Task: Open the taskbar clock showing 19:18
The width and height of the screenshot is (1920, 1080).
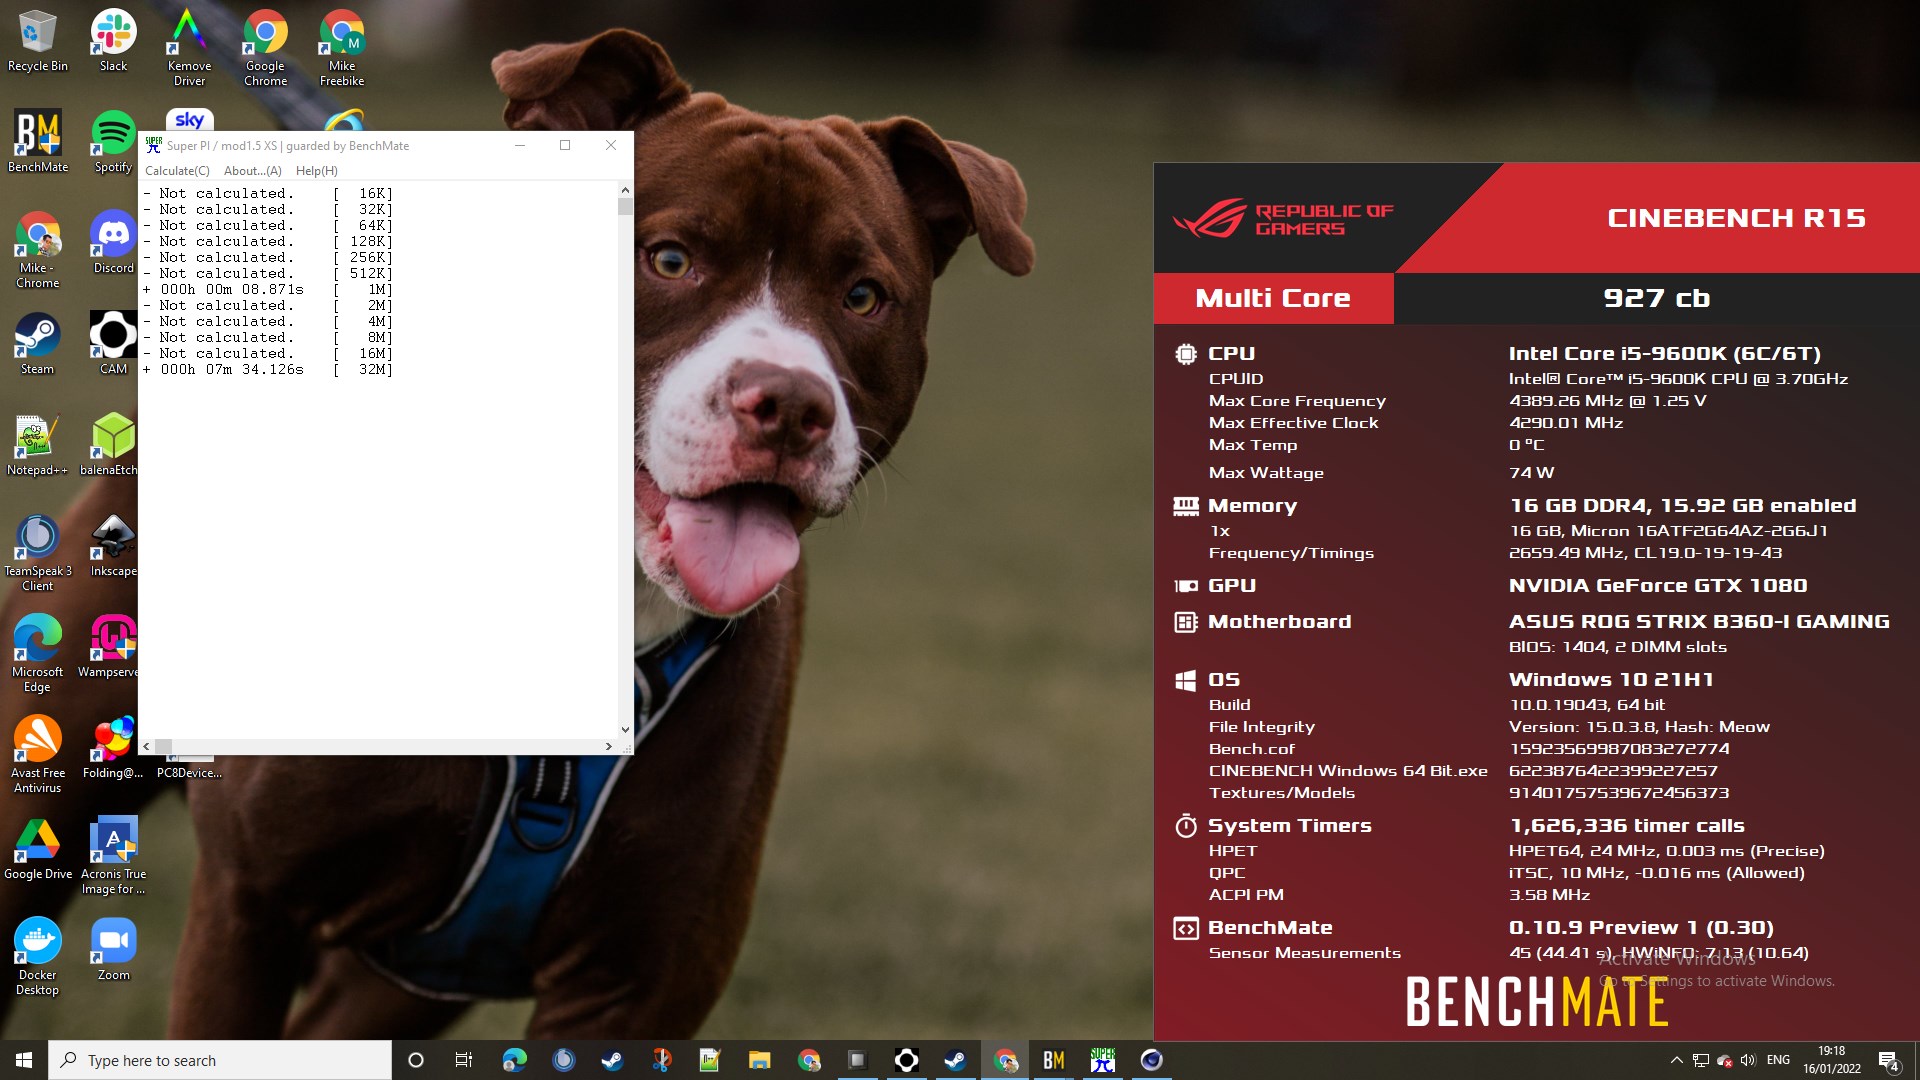Action: point(1831,1060)
